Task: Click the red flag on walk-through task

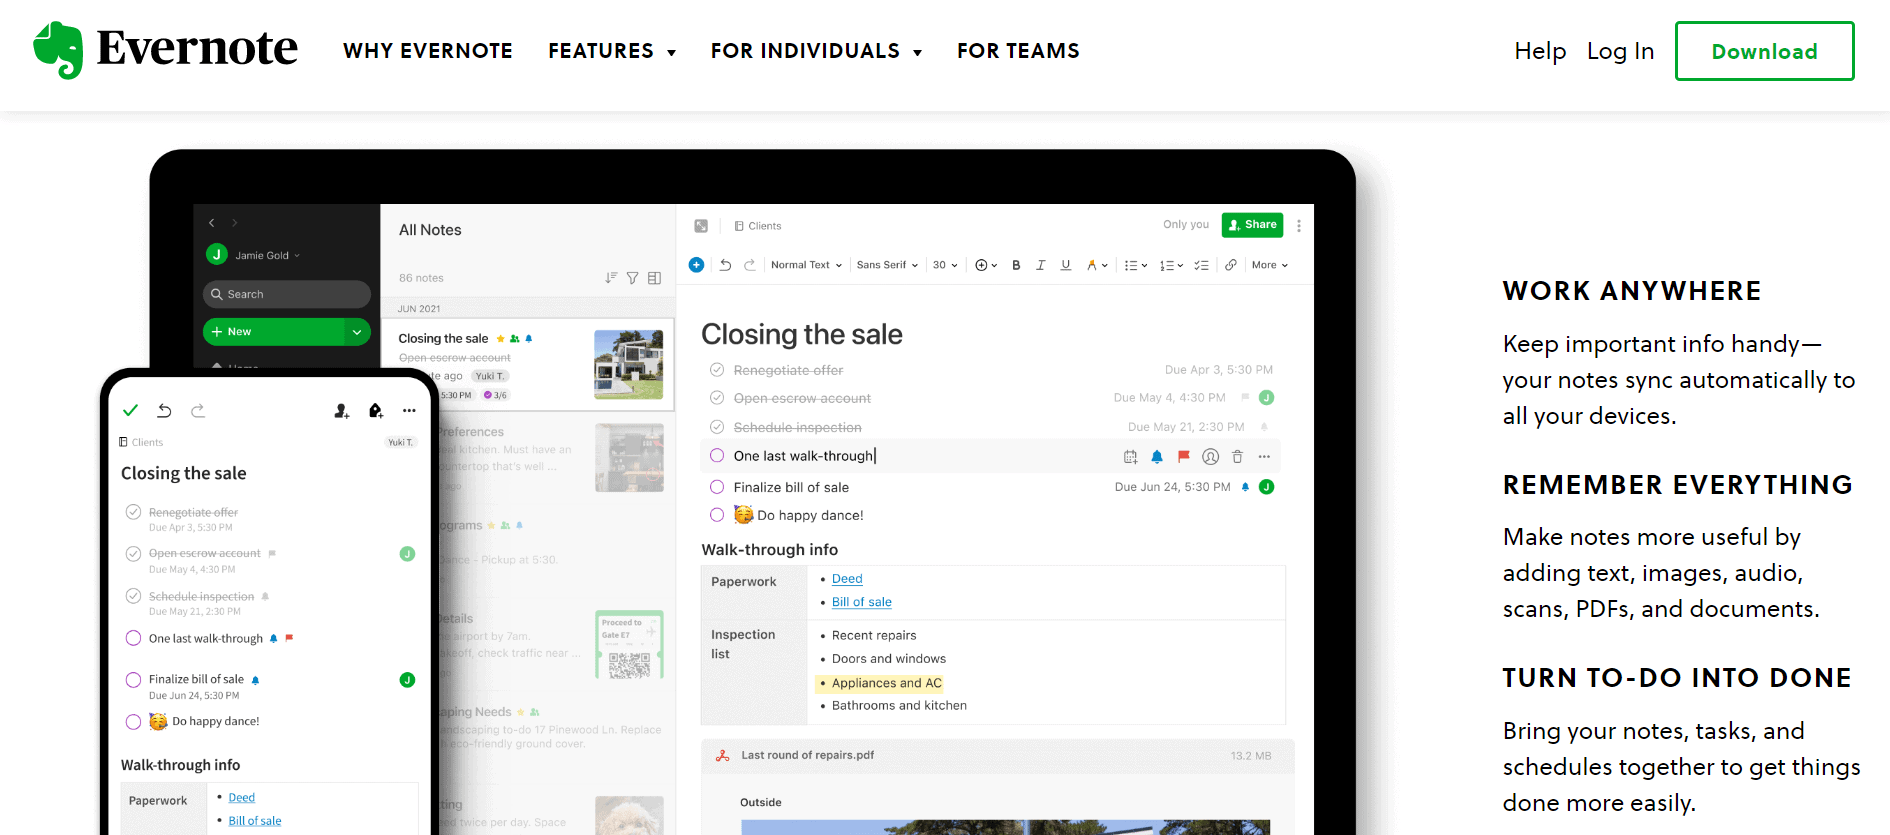Action: [x=1184, y=457]
